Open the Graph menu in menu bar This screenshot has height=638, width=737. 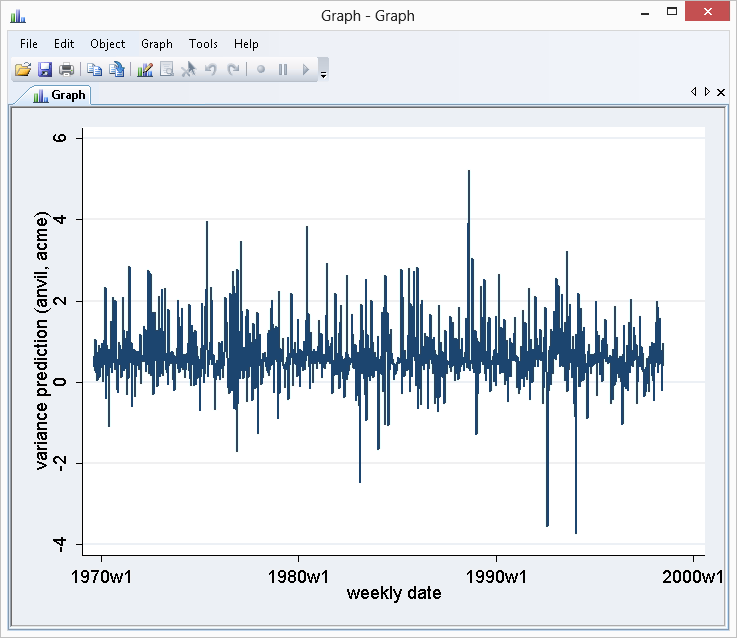tap(157, 44)
